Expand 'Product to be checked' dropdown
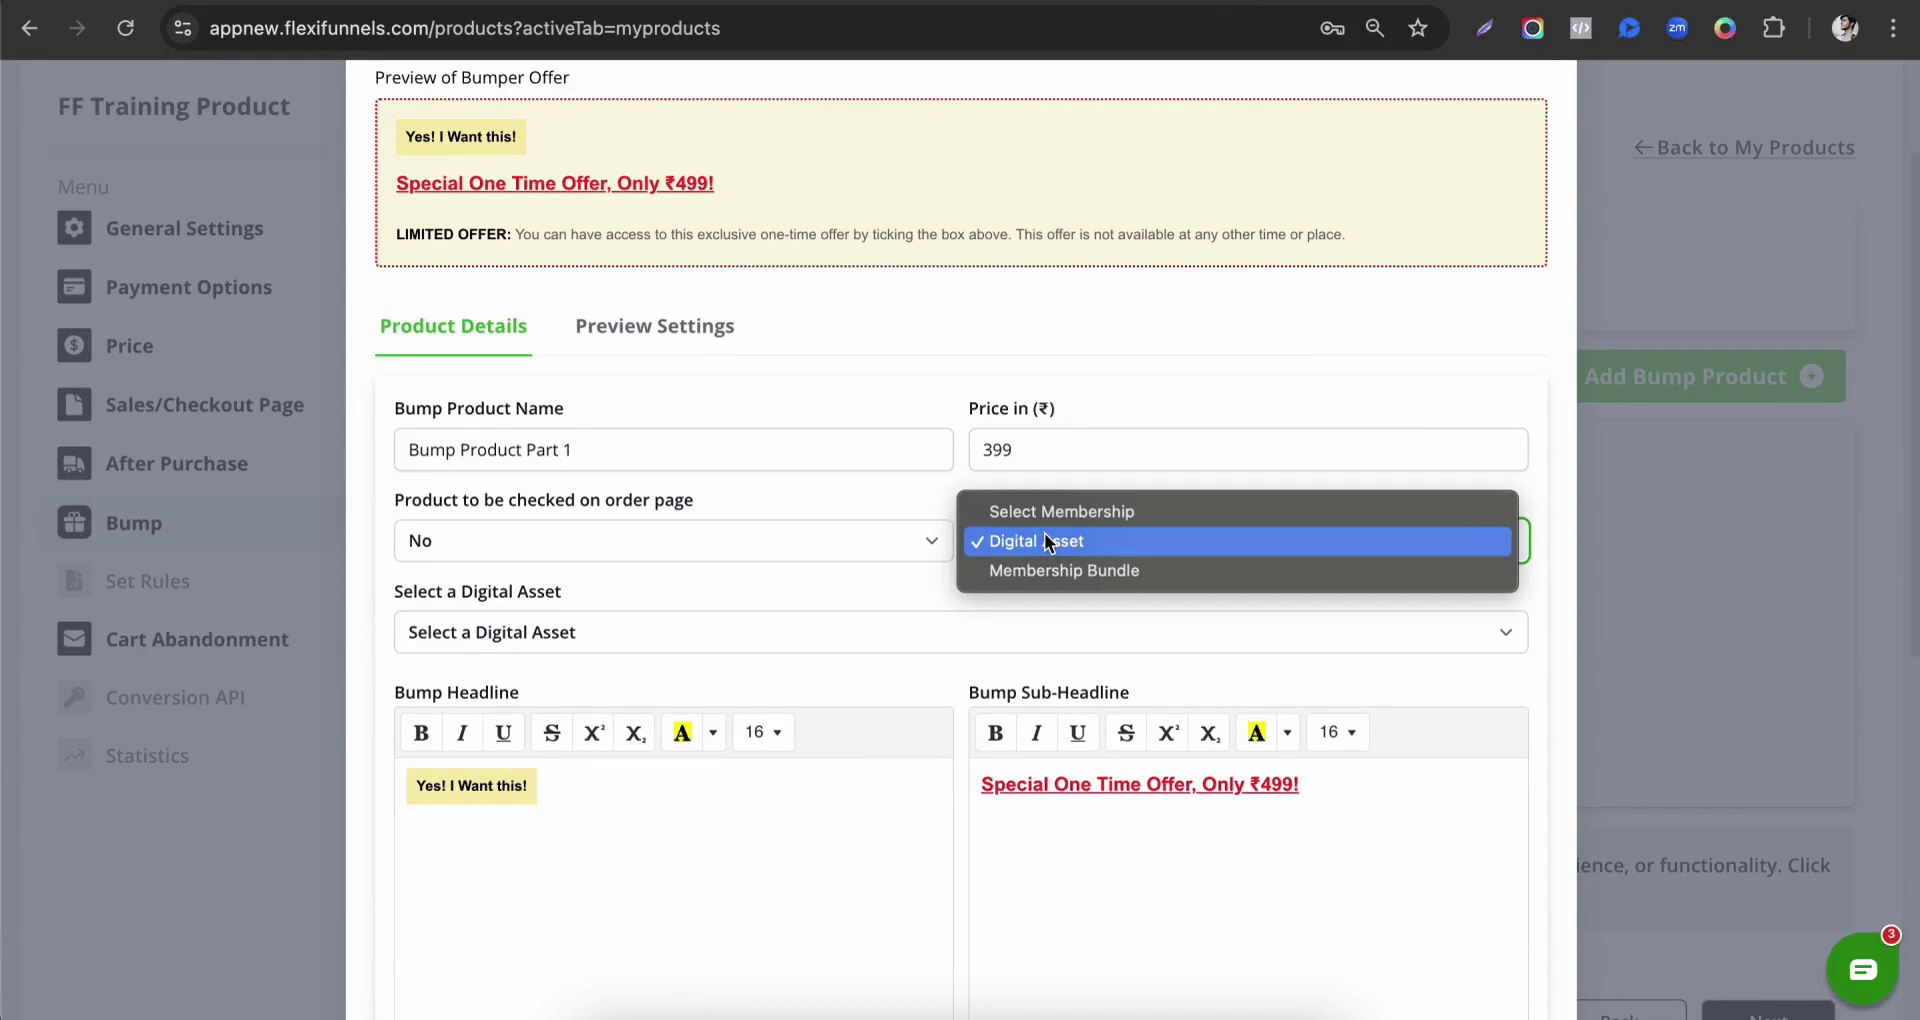1920x1020 pixels. point(672,541)
